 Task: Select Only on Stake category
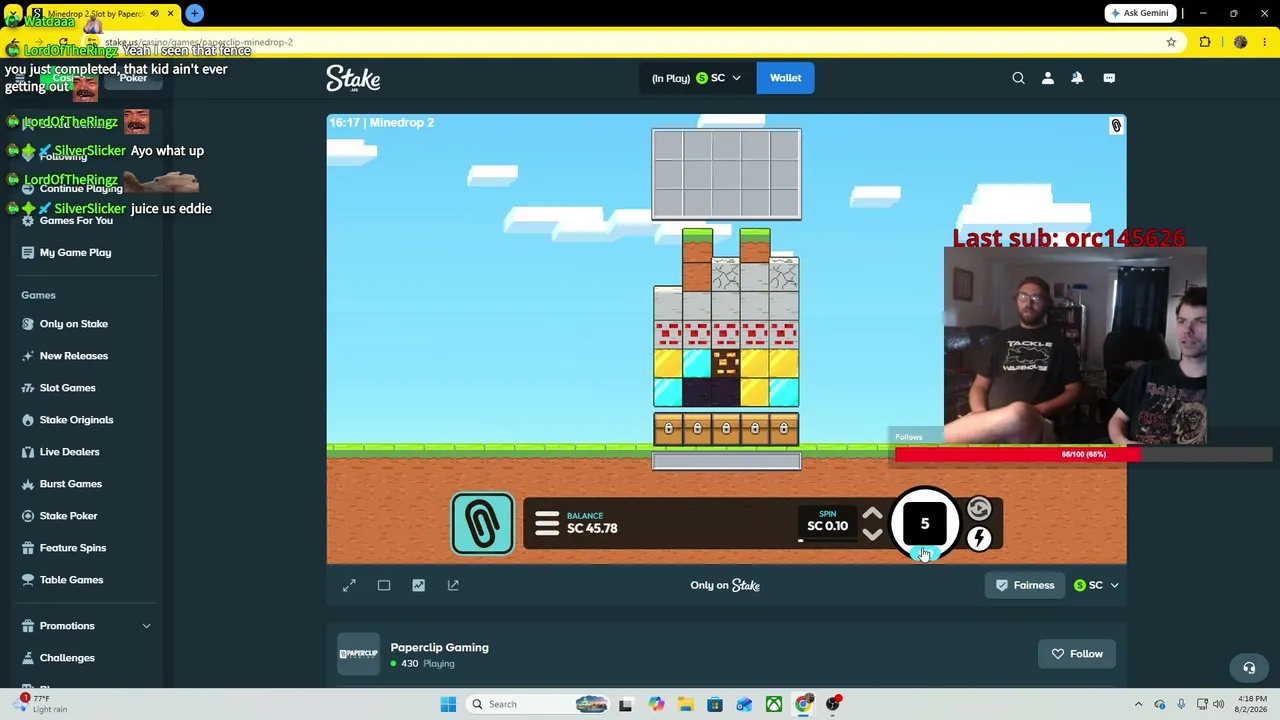[x=73, y=324]
